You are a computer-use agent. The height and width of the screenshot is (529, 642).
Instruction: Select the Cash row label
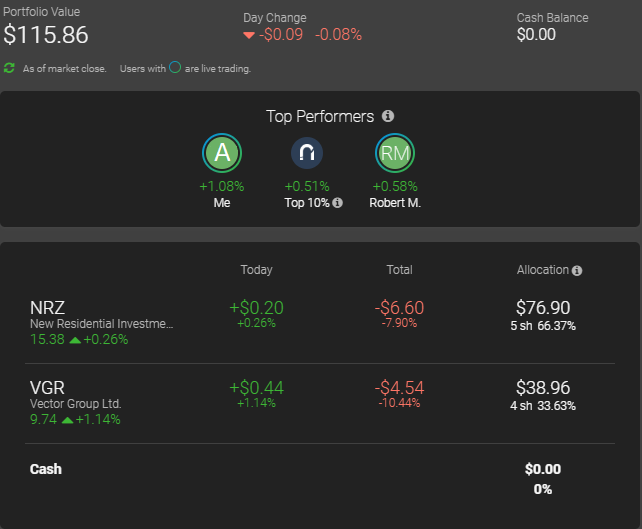46,469
